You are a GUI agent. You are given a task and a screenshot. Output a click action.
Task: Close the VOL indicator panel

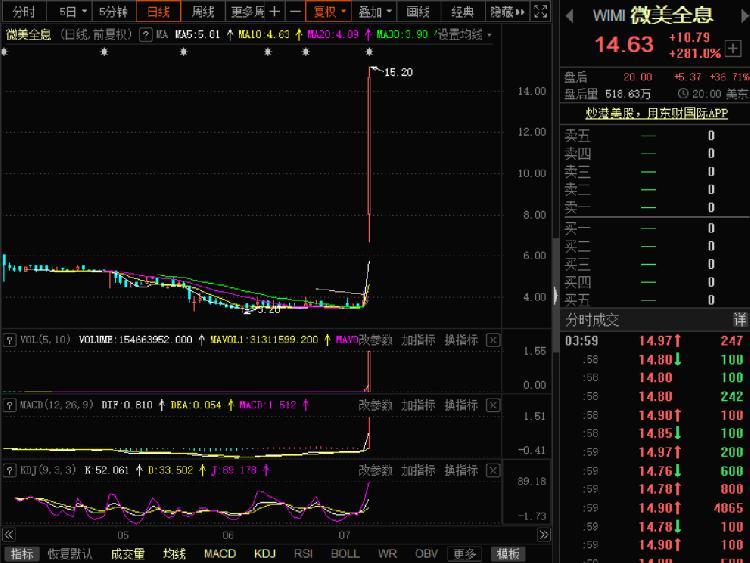pyautogui.click(x=493, y=340)
